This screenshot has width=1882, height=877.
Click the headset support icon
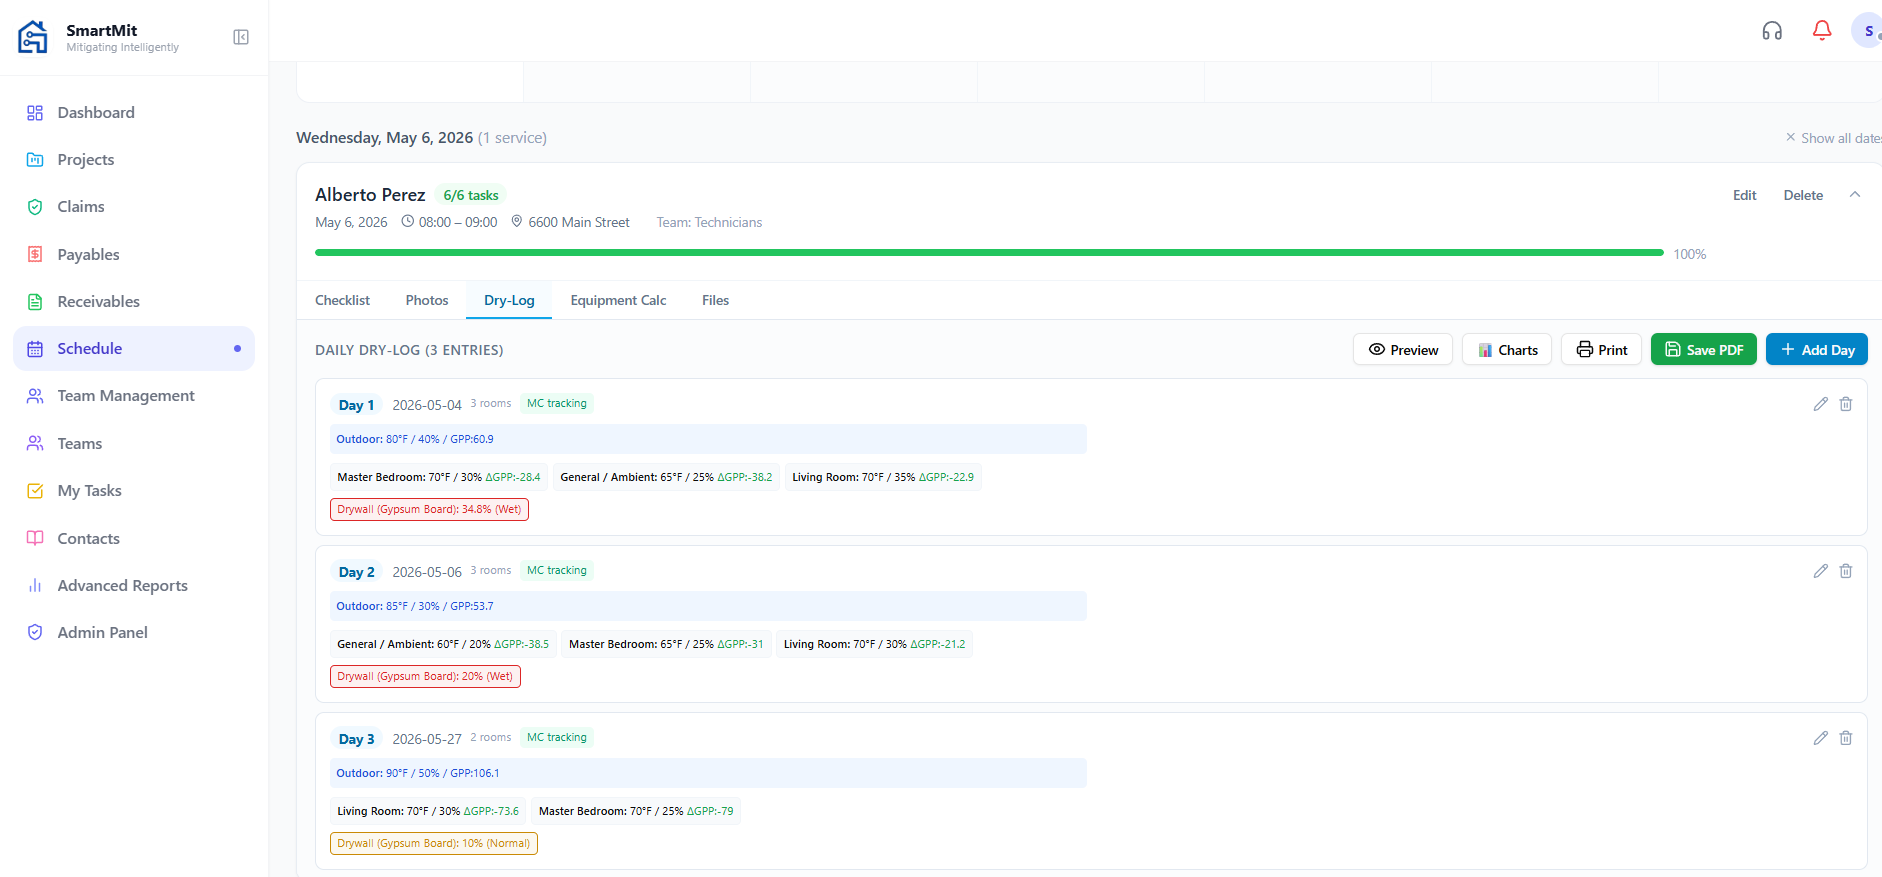click(1772, 31)
